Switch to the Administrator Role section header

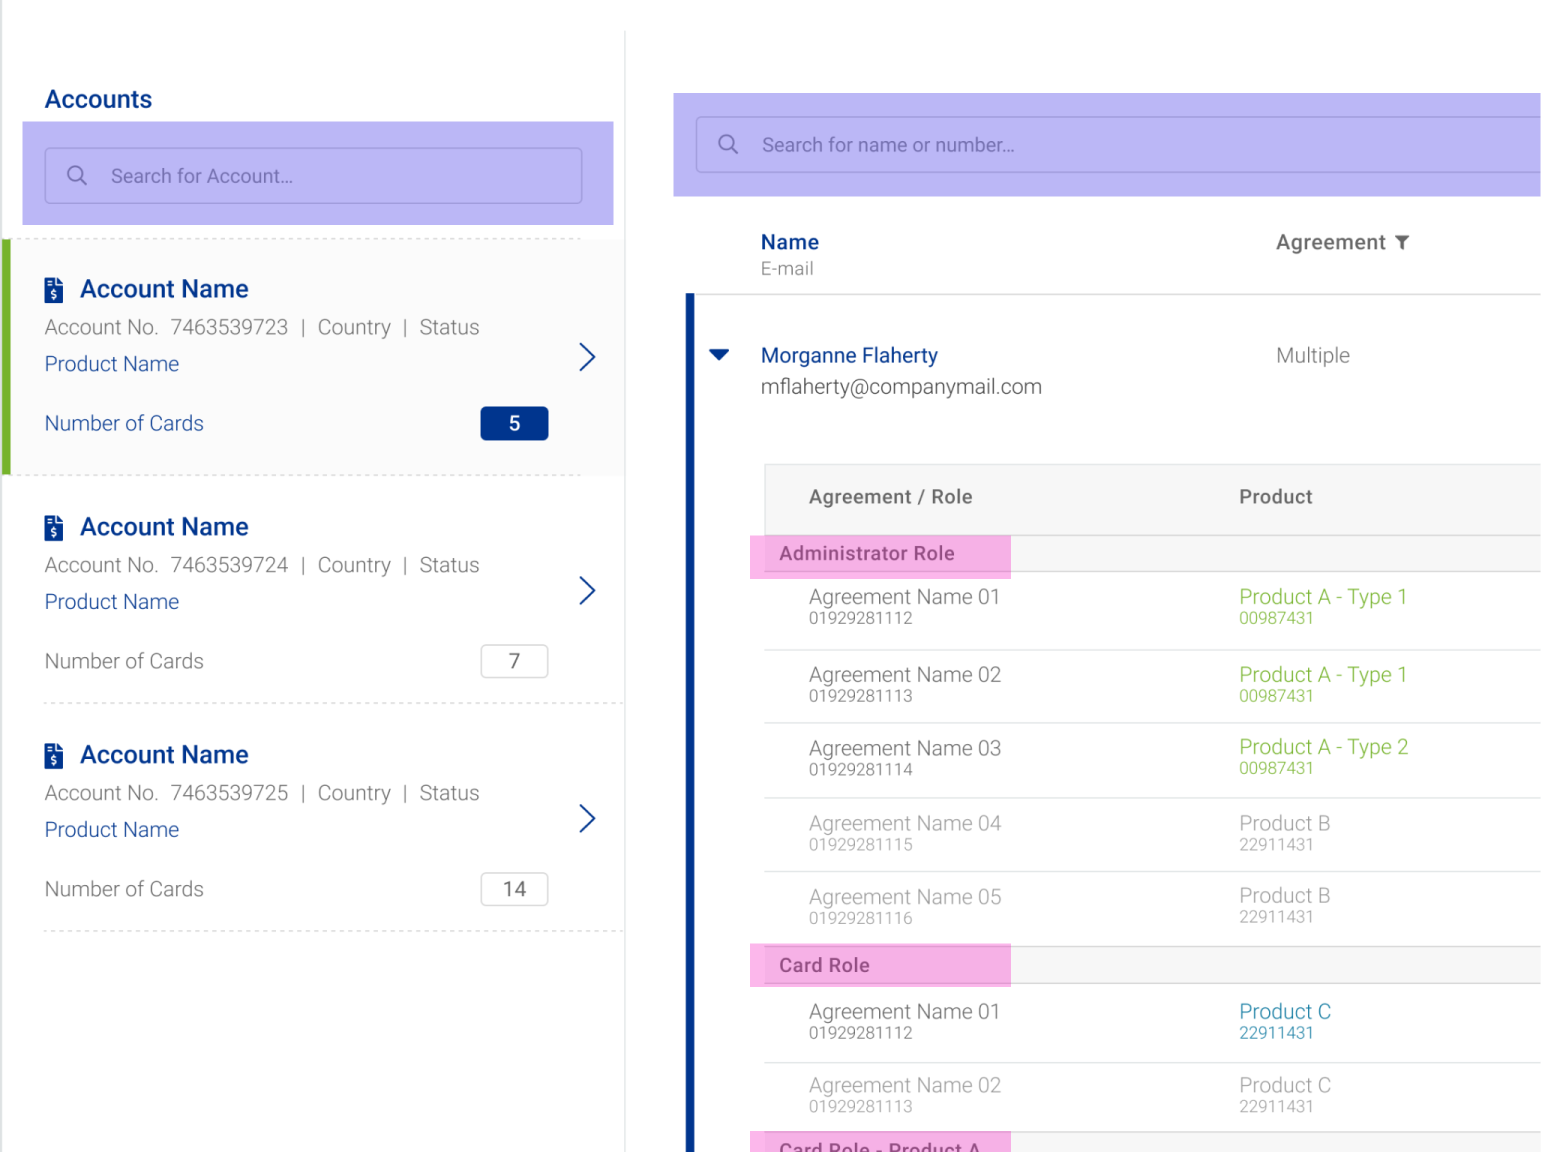tap(866, 553)
